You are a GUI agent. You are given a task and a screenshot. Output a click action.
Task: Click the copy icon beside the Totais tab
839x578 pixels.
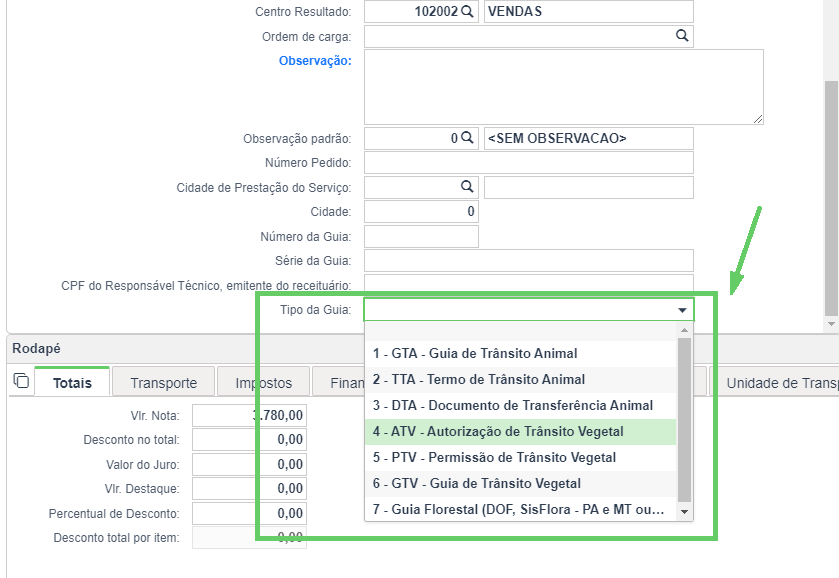coord(21,381)
